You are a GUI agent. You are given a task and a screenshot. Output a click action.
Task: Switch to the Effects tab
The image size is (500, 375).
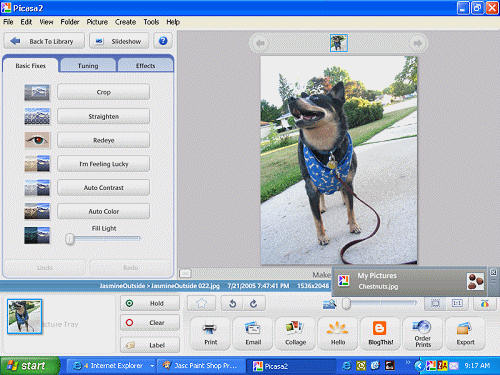coord(145,66)
